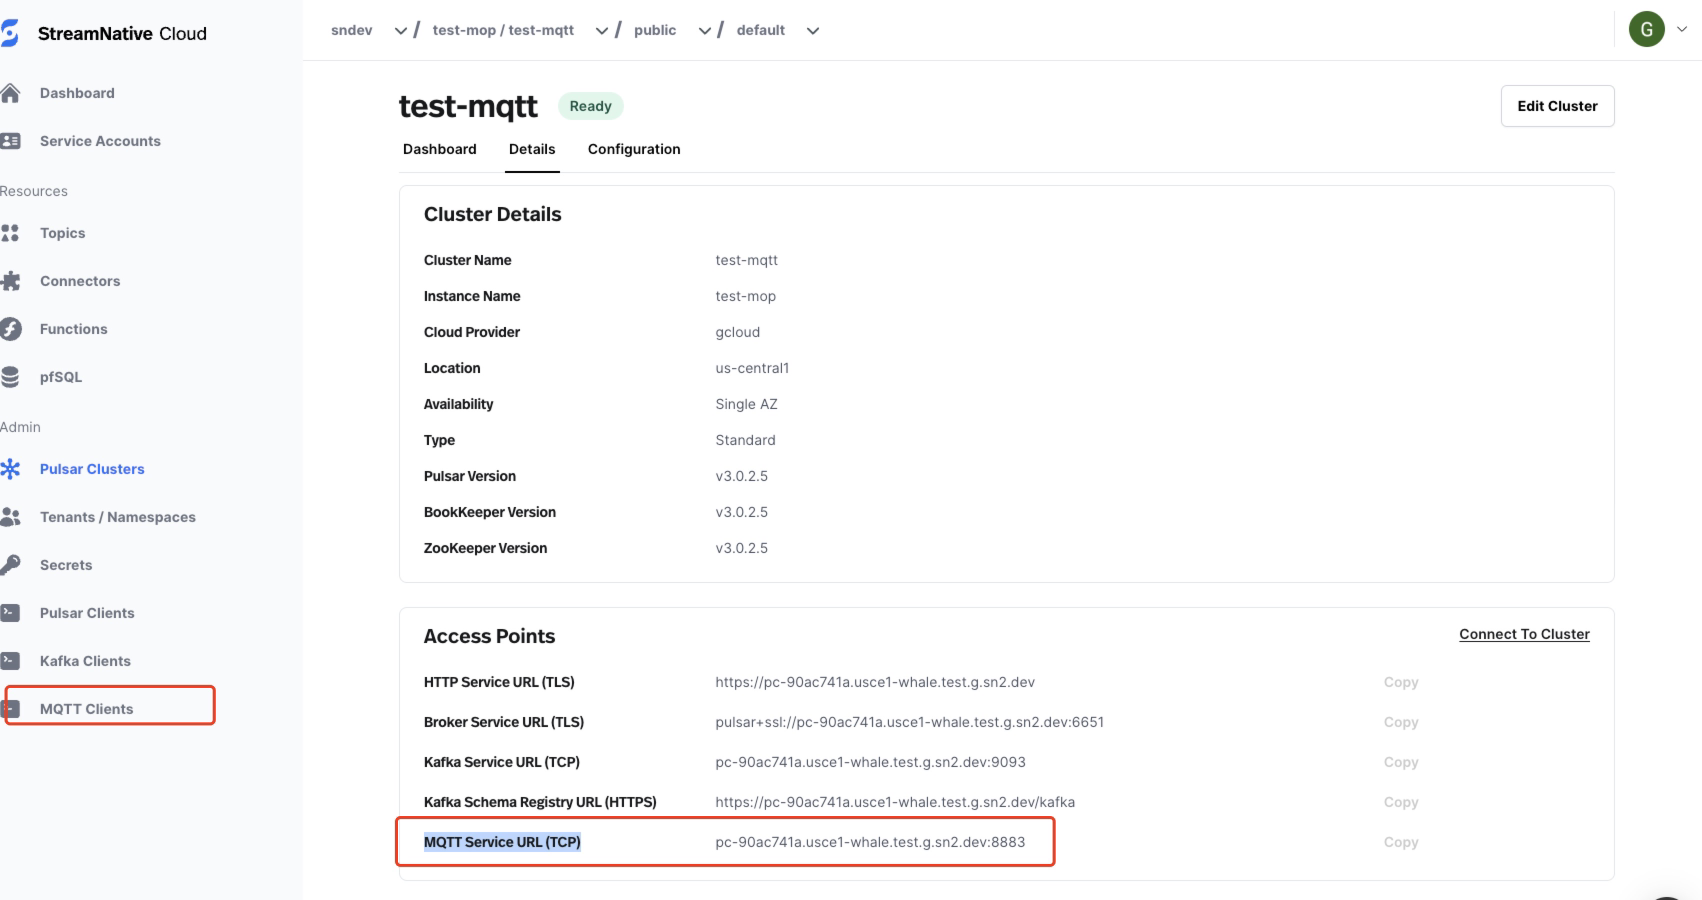
Task: Open Dashboard via the home icon
Action: pos(10,93)
